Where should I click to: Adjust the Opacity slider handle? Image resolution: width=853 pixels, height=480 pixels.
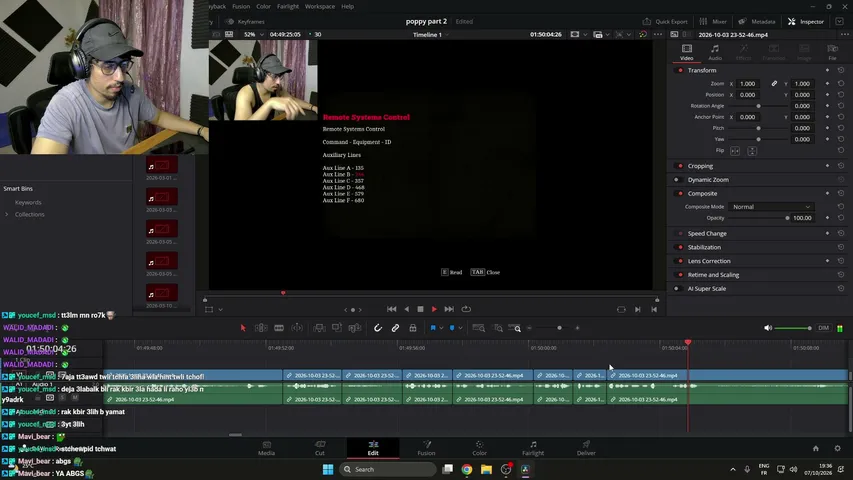(787, 218)
